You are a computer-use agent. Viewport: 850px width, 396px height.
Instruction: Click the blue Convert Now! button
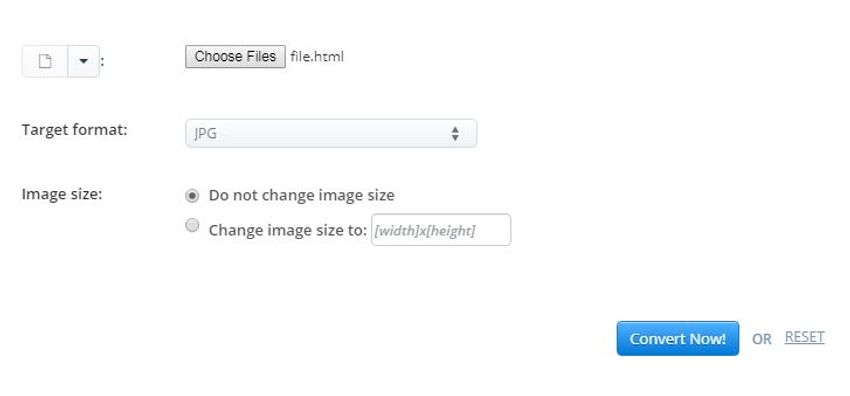678,339
